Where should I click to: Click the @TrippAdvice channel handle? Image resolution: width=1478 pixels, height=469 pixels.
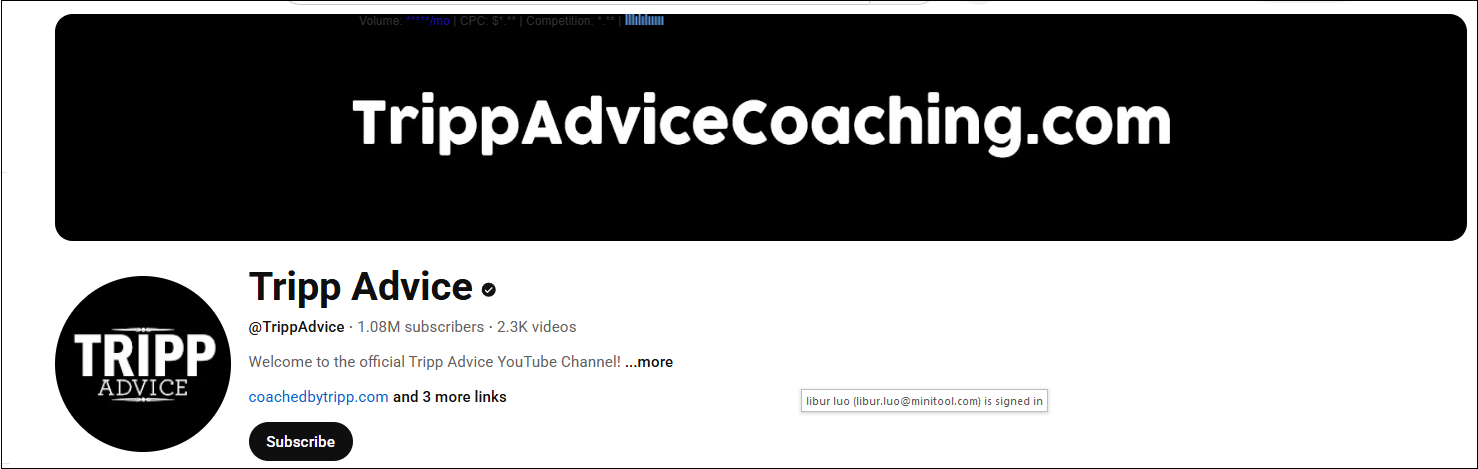[x=296, y=327]
